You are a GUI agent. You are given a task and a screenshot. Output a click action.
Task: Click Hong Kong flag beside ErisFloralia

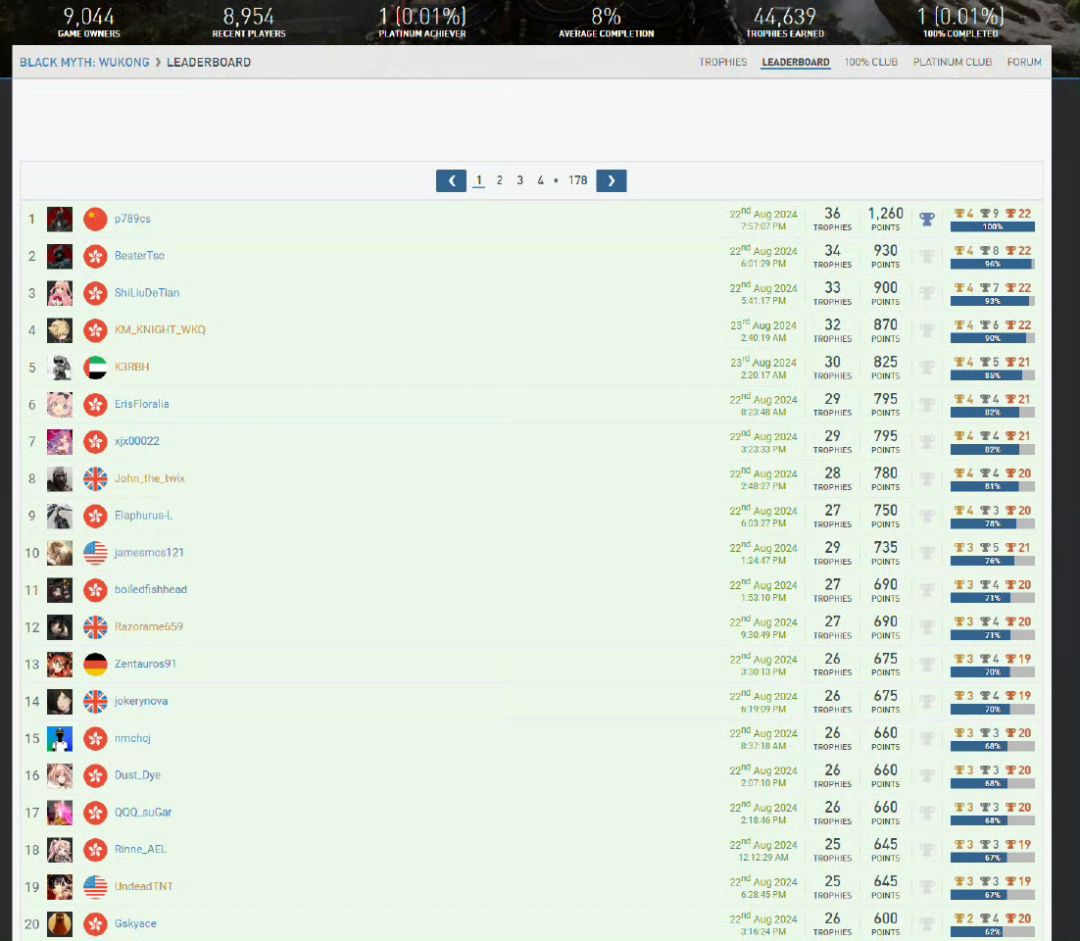(x=95, y=404)
